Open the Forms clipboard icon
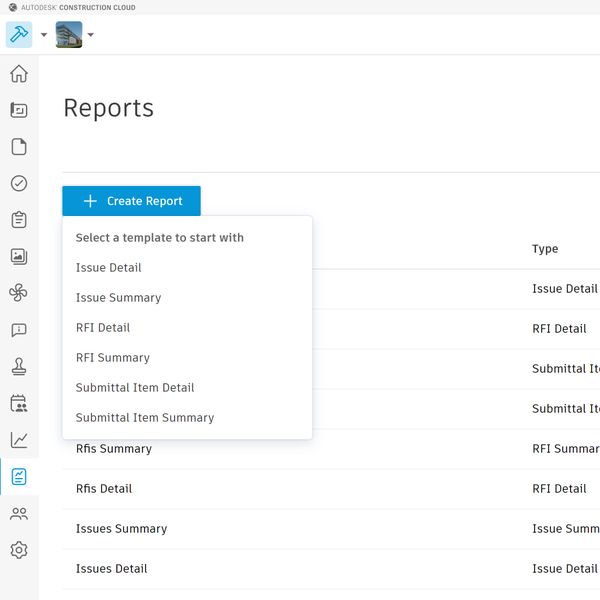This screenshot has width=600, height=600. (x=19, y=220)
